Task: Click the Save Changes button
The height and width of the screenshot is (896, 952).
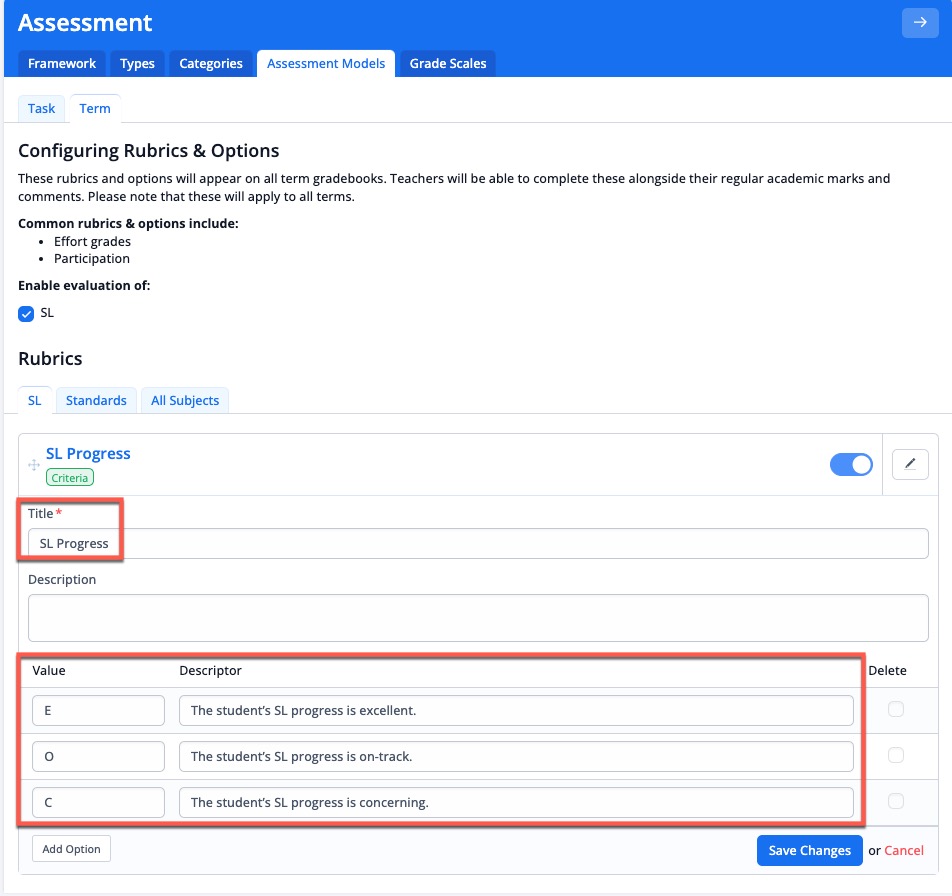Action: (809, 850)
